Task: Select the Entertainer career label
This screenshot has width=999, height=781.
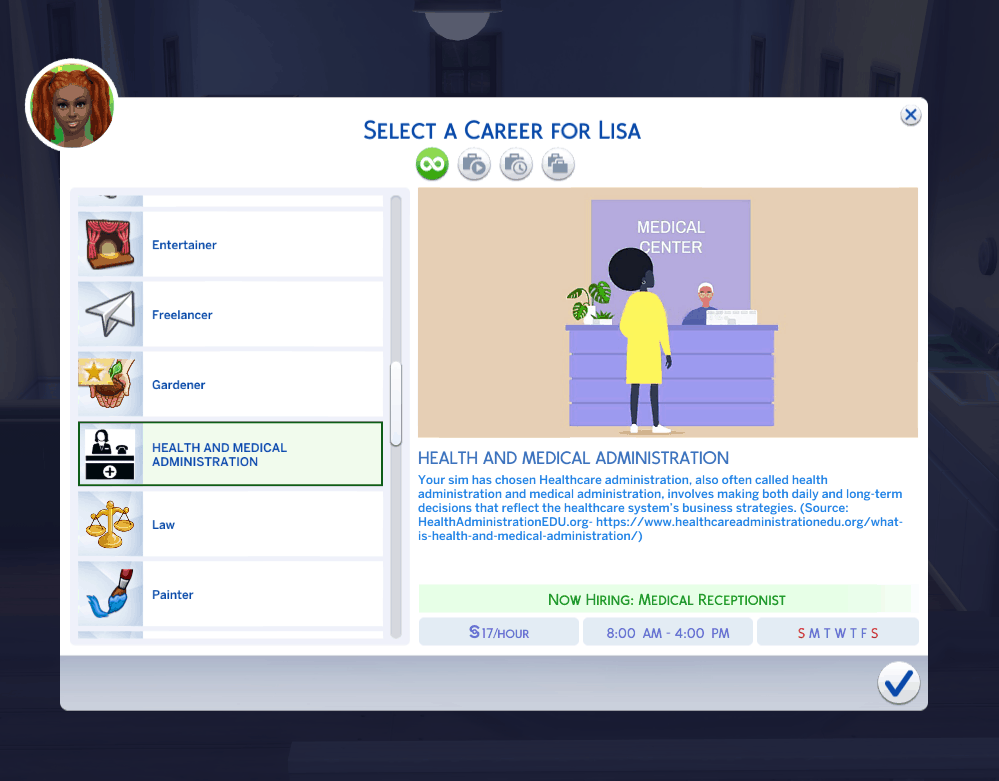Action: (184, 245)
